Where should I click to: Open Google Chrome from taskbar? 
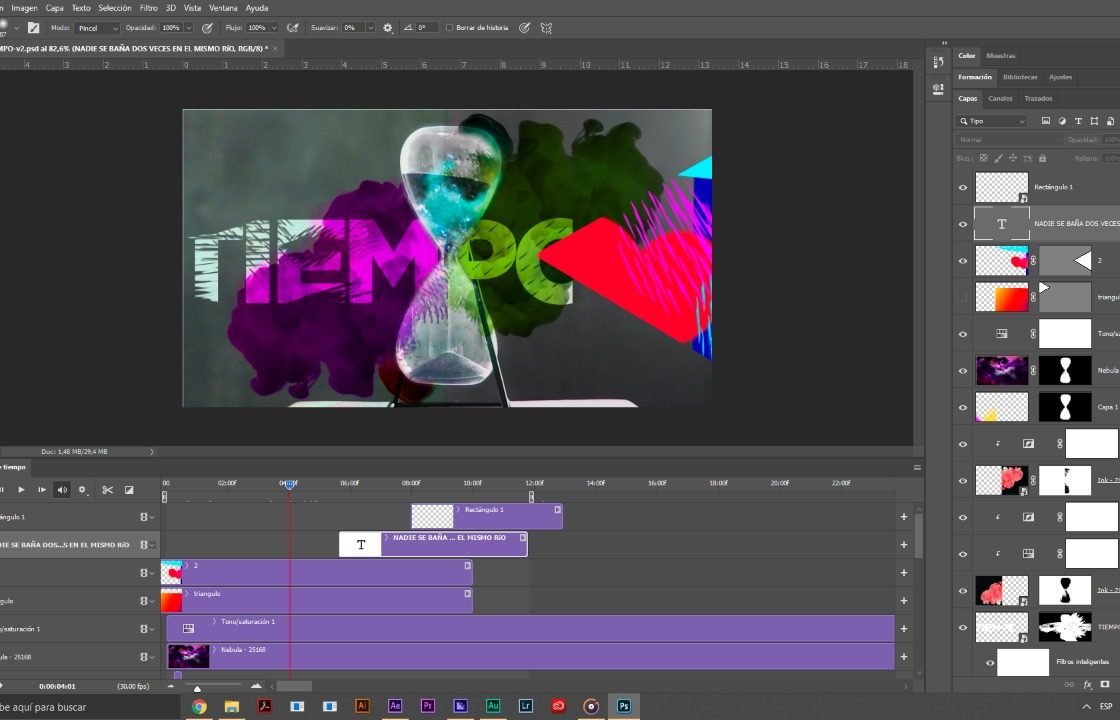(x=199, y=706)
